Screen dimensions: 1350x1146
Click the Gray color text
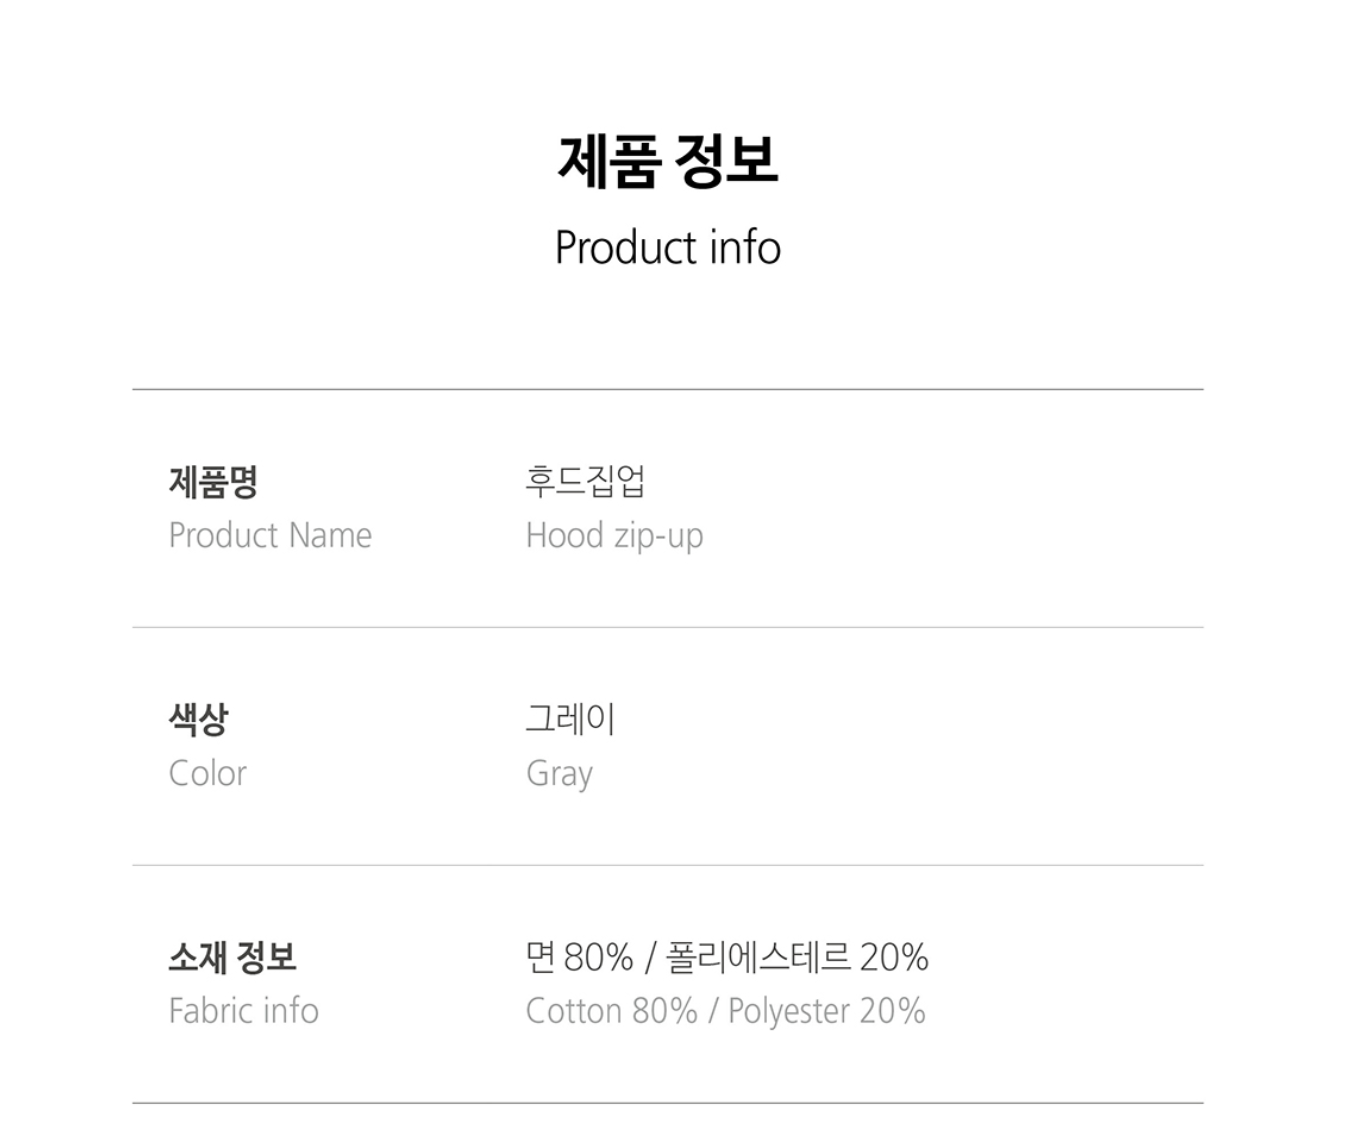click(559, 774)
